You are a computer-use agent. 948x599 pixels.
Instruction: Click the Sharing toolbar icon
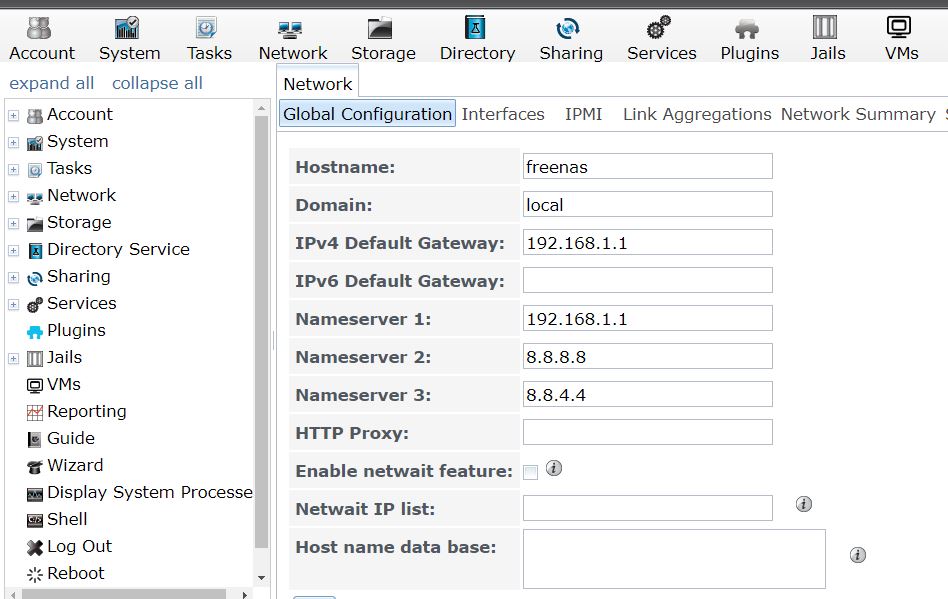point(570,39)
